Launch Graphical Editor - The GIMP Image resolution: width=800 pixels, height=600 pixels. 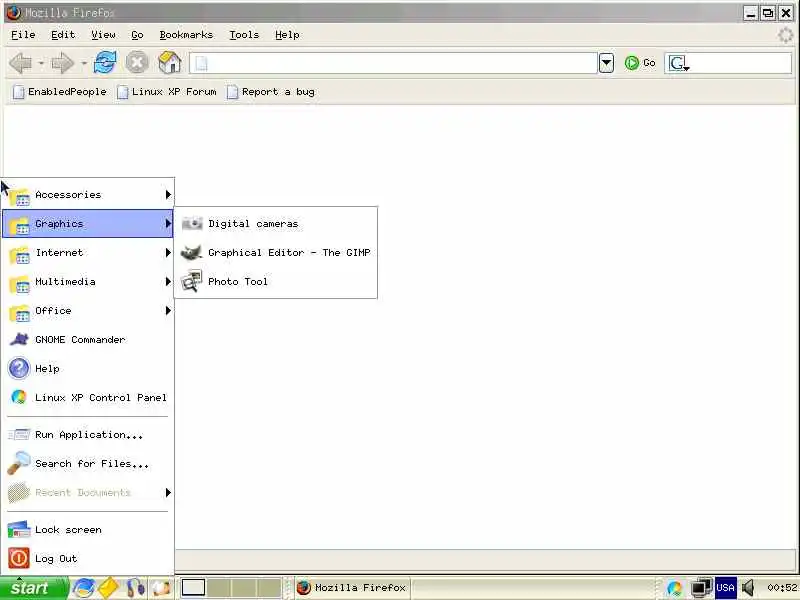(276, 253)
